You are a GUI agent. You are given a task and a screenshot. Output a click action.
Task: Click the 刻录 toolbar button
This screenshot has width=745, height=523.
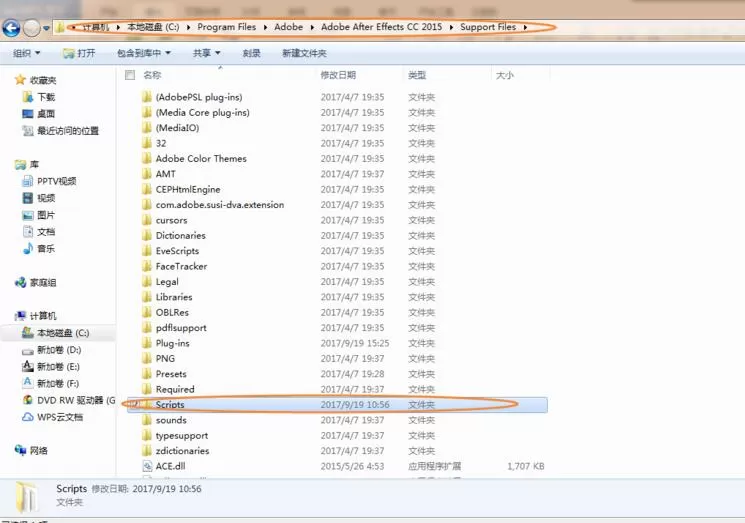[x=251, y=53]
